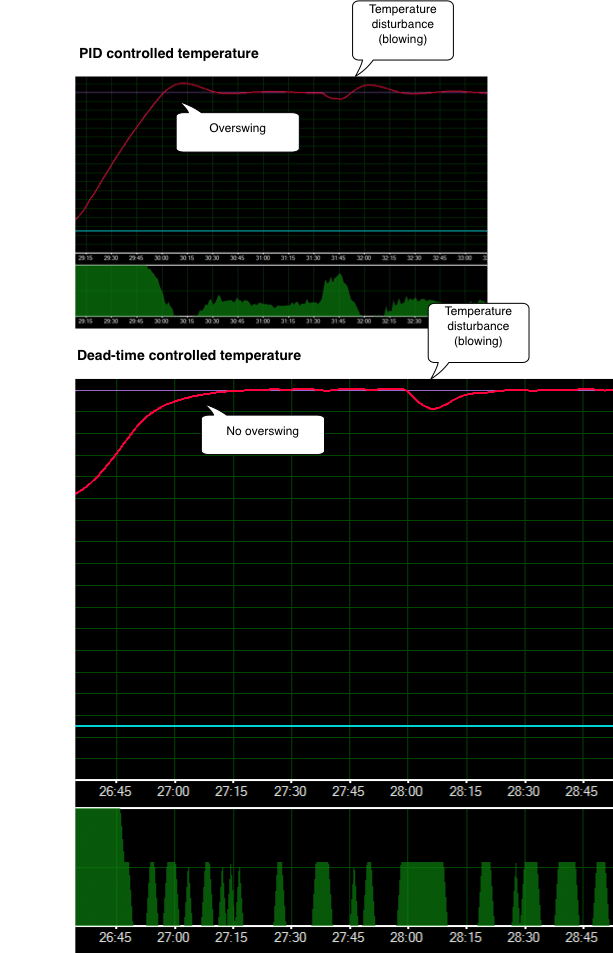
Task: Click 28:45 on the bottom-most time axis
Action: [581, 938]
